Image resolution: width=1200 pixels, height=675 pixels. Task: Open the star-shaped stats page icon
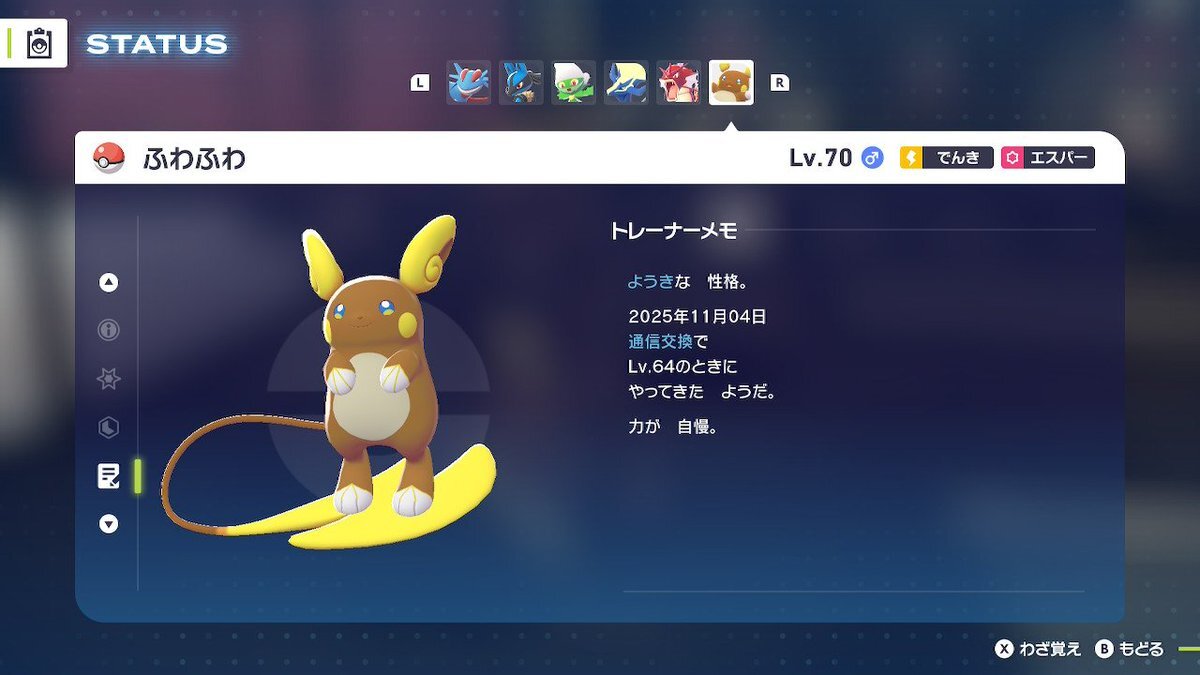tap(109, 379)
